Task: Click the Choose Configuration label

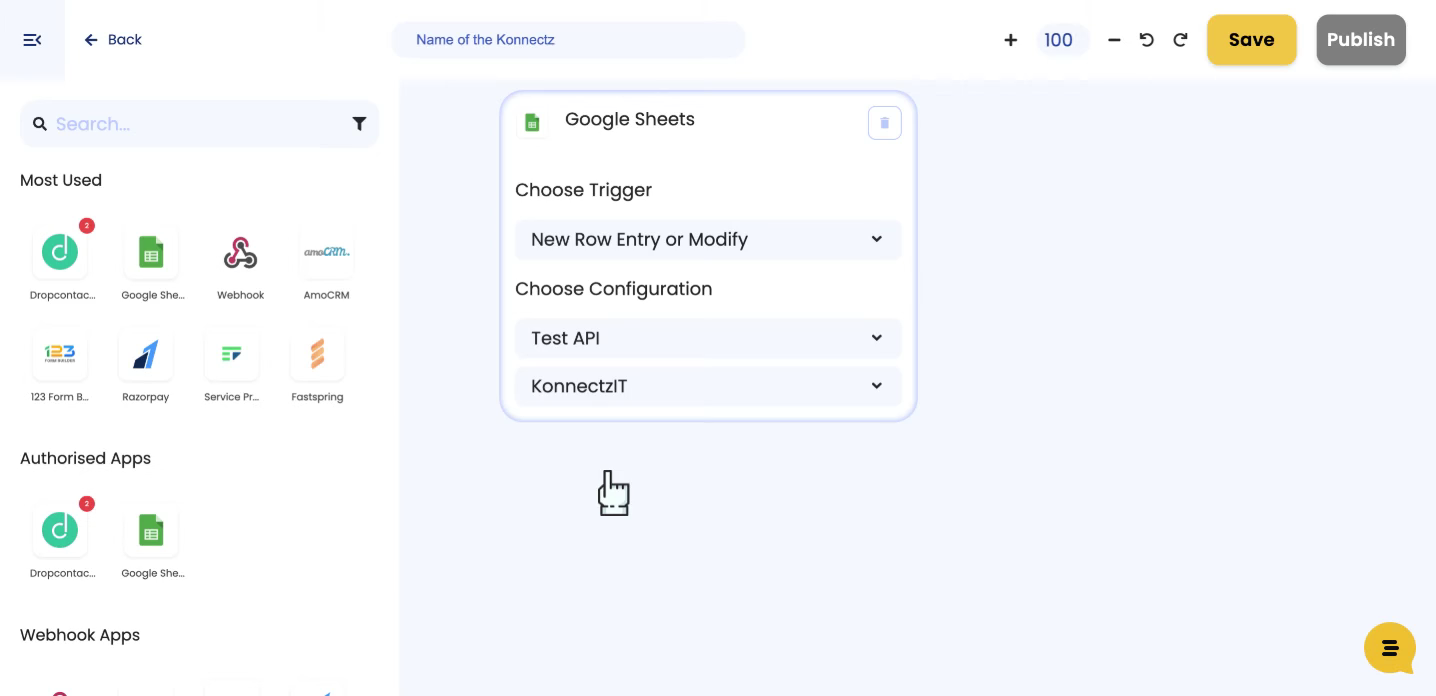Action: coord(614,289)
